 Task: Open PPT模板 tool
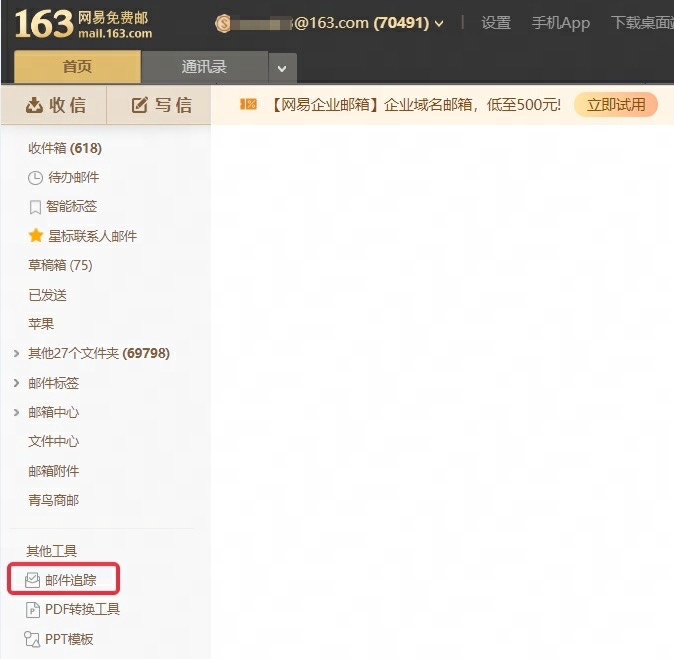[x=69, y=639]
